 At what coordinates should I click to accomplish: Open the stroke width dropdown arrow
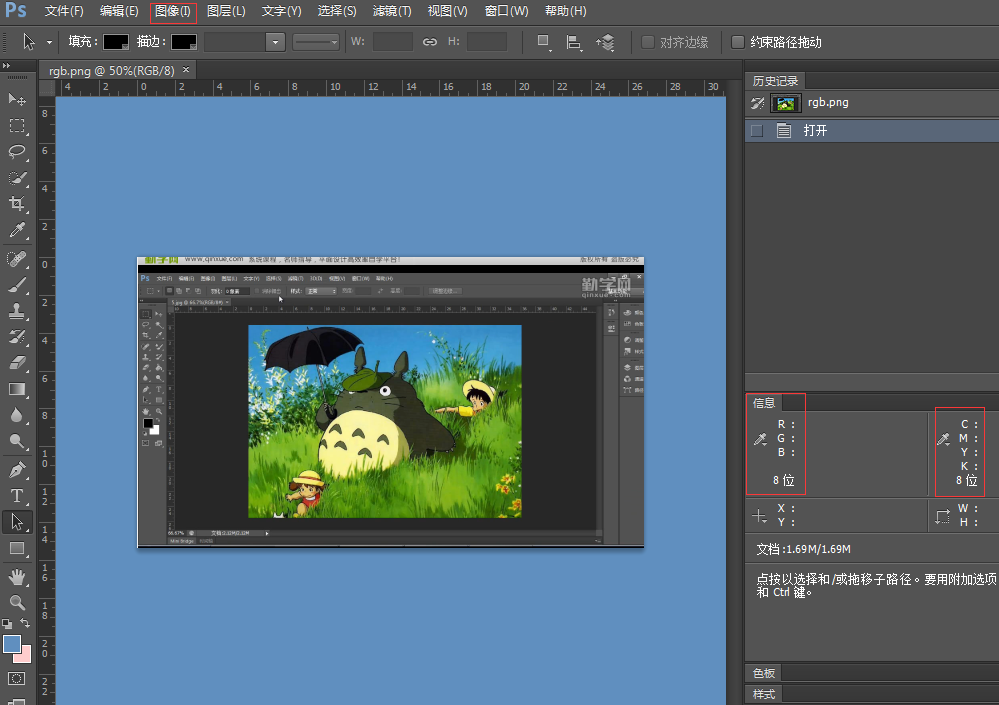(275, 43)
